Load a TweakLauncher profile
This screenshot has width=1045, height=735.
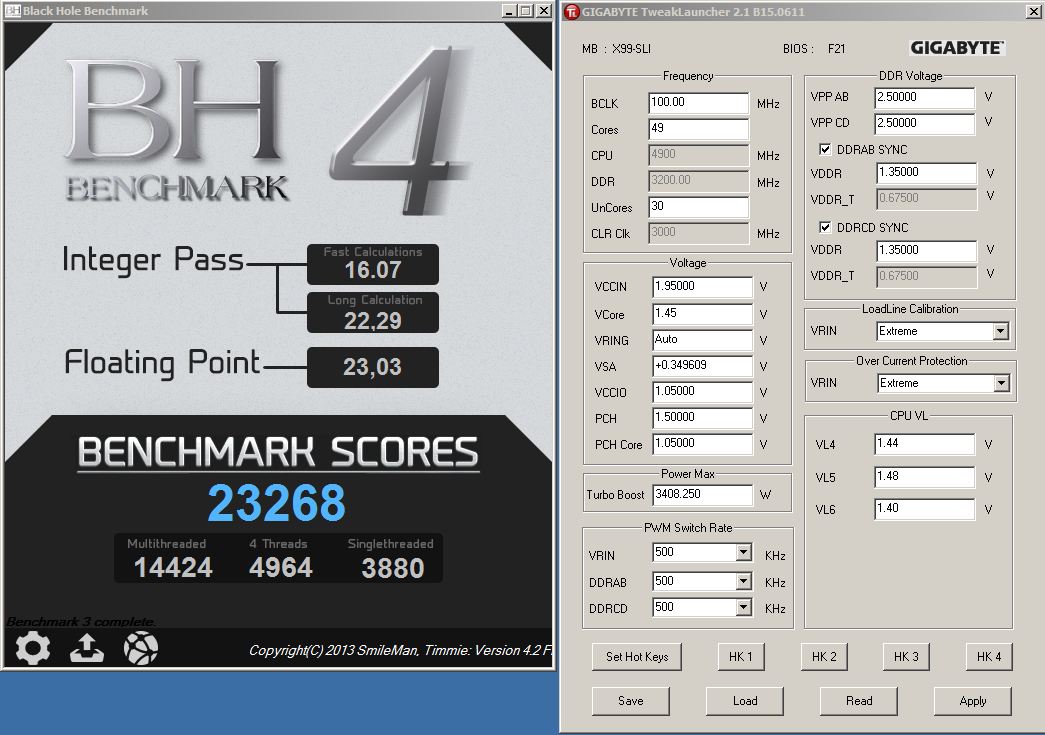(x=744, y=701)
